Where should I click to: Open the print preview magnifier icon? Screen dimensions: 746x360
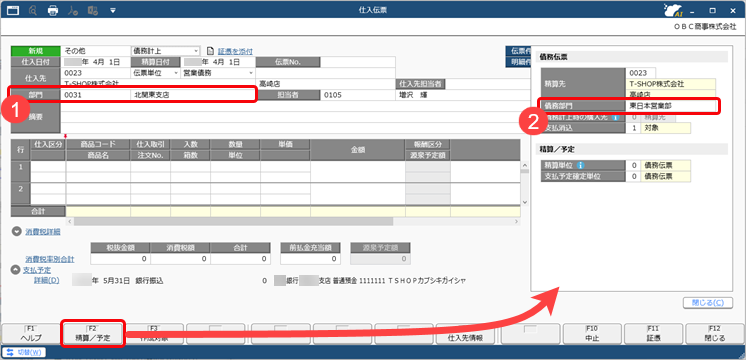click(x=33, y=10)
